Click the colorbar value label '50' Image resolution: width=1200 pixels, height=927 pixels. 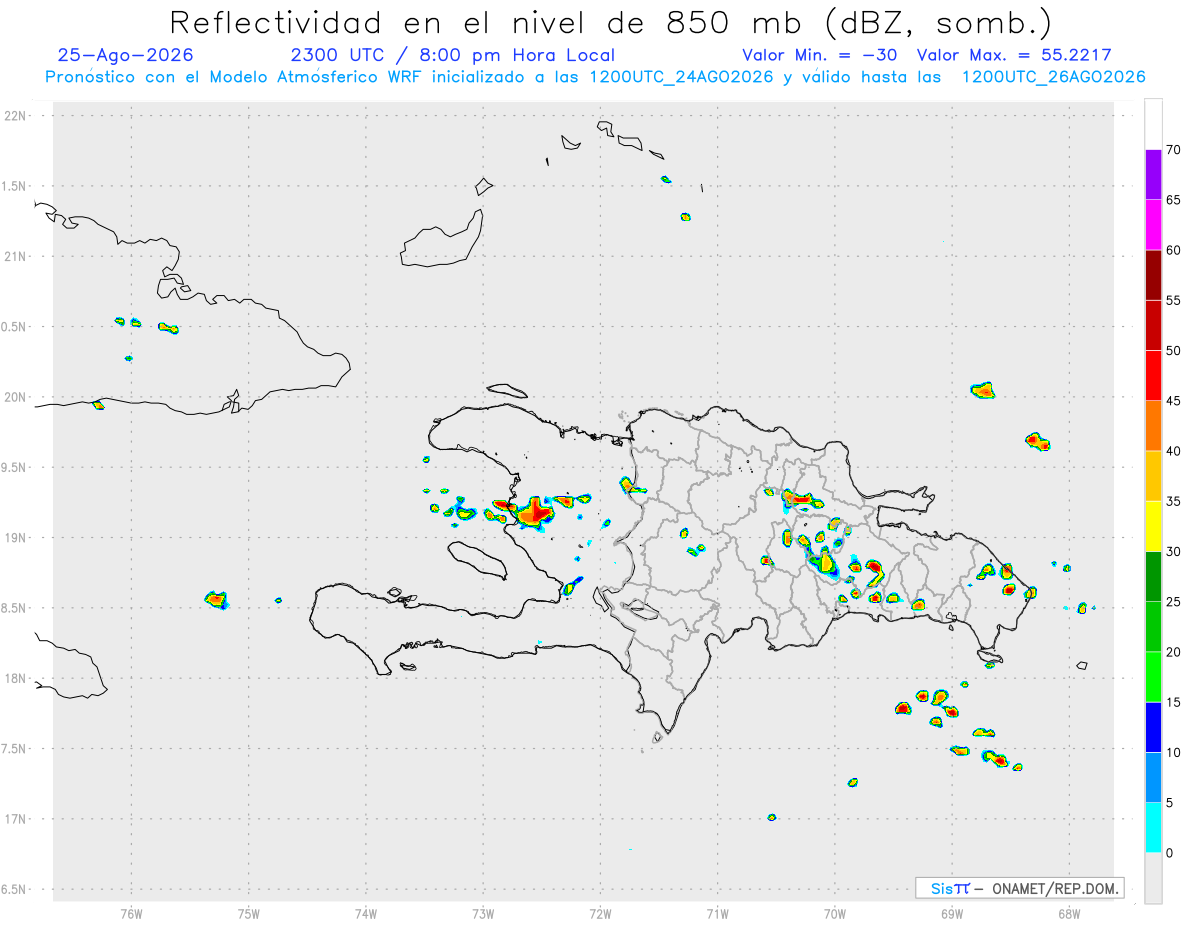tap(1173, 351)
